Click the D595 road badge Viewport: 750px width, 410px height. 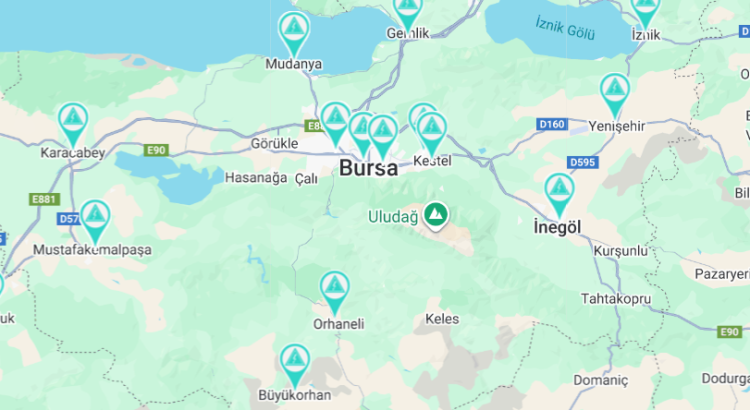click(x=583, y=162)
